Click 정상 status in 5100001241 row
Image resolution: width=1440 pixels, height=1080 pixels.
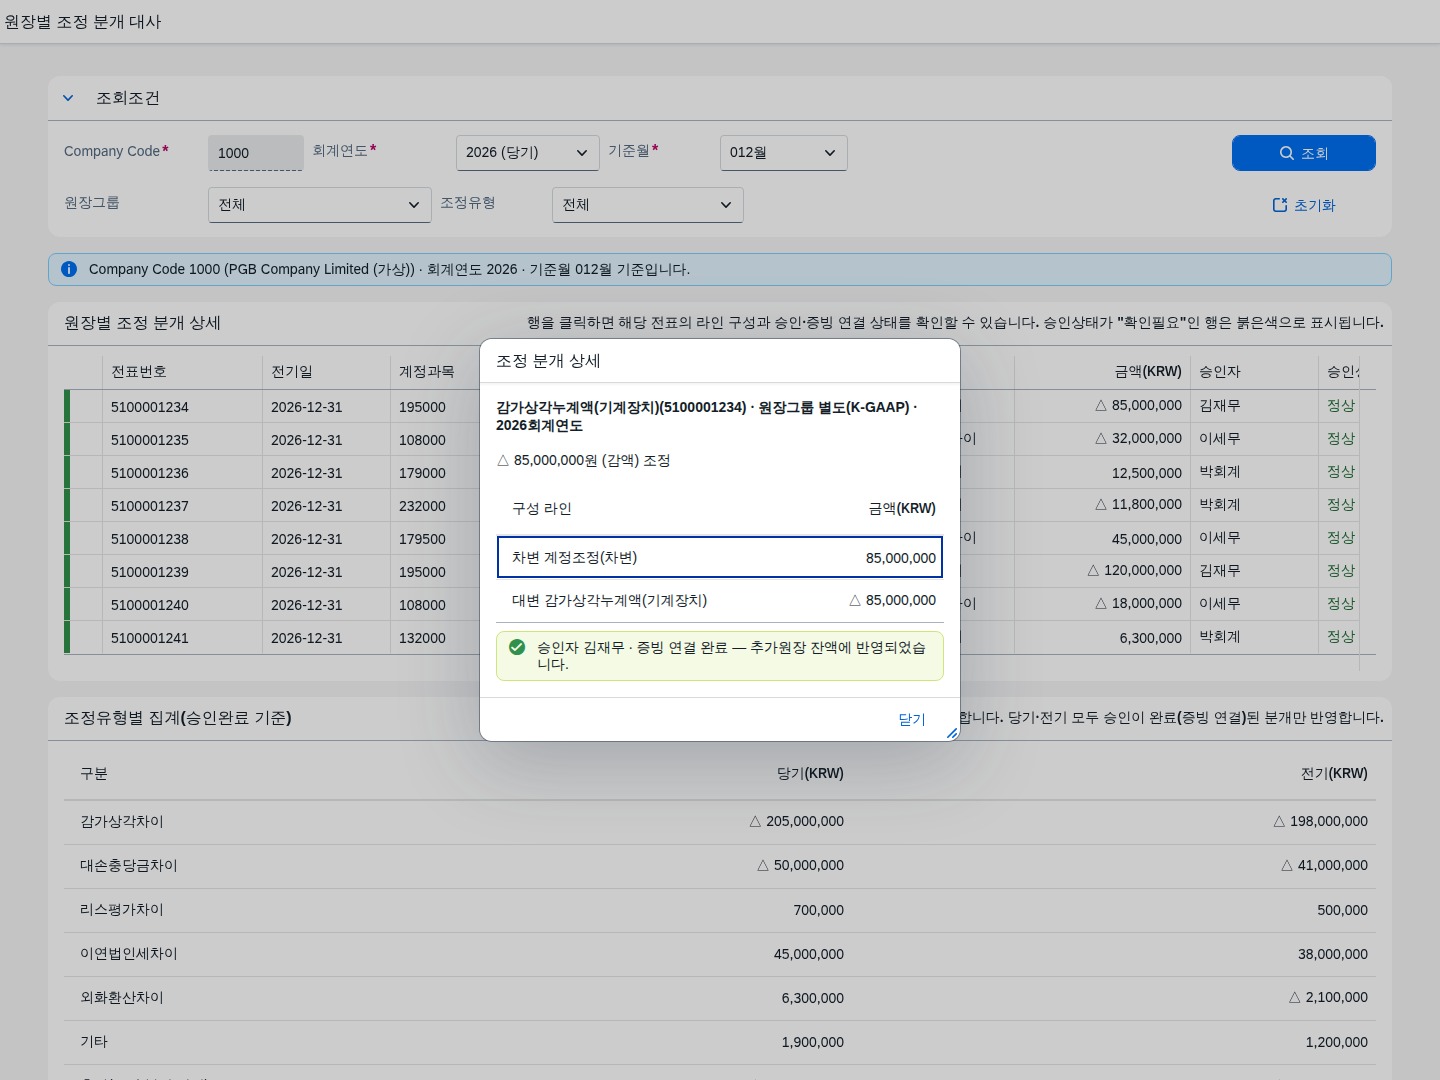[x=1341, y=636]
